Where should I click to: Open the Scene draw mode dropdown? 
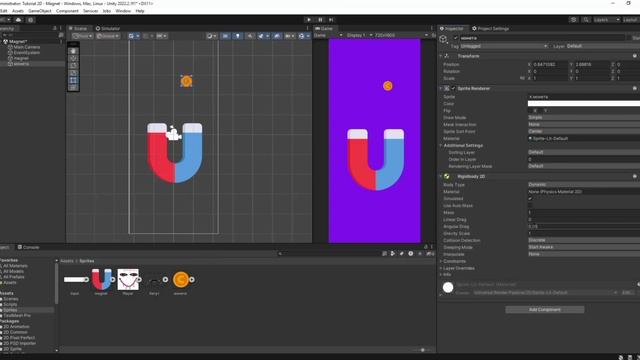pyautogui.click(x=211, y=36)
